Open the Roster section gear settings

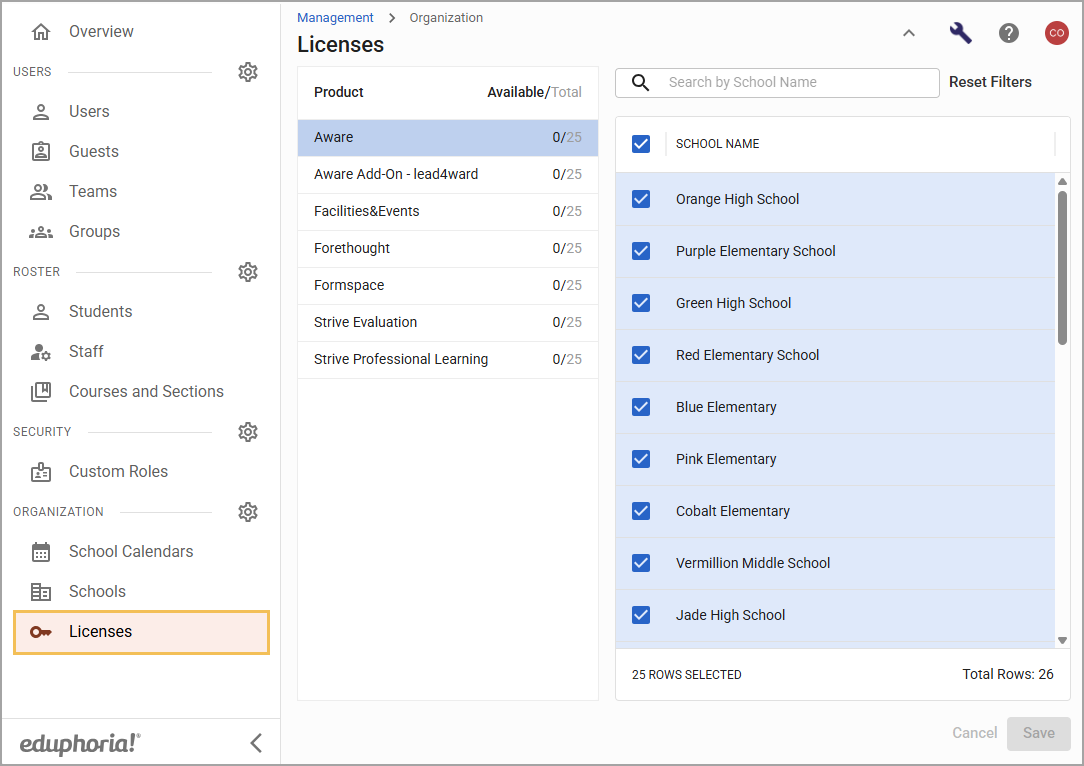click(x=247, y=272)
